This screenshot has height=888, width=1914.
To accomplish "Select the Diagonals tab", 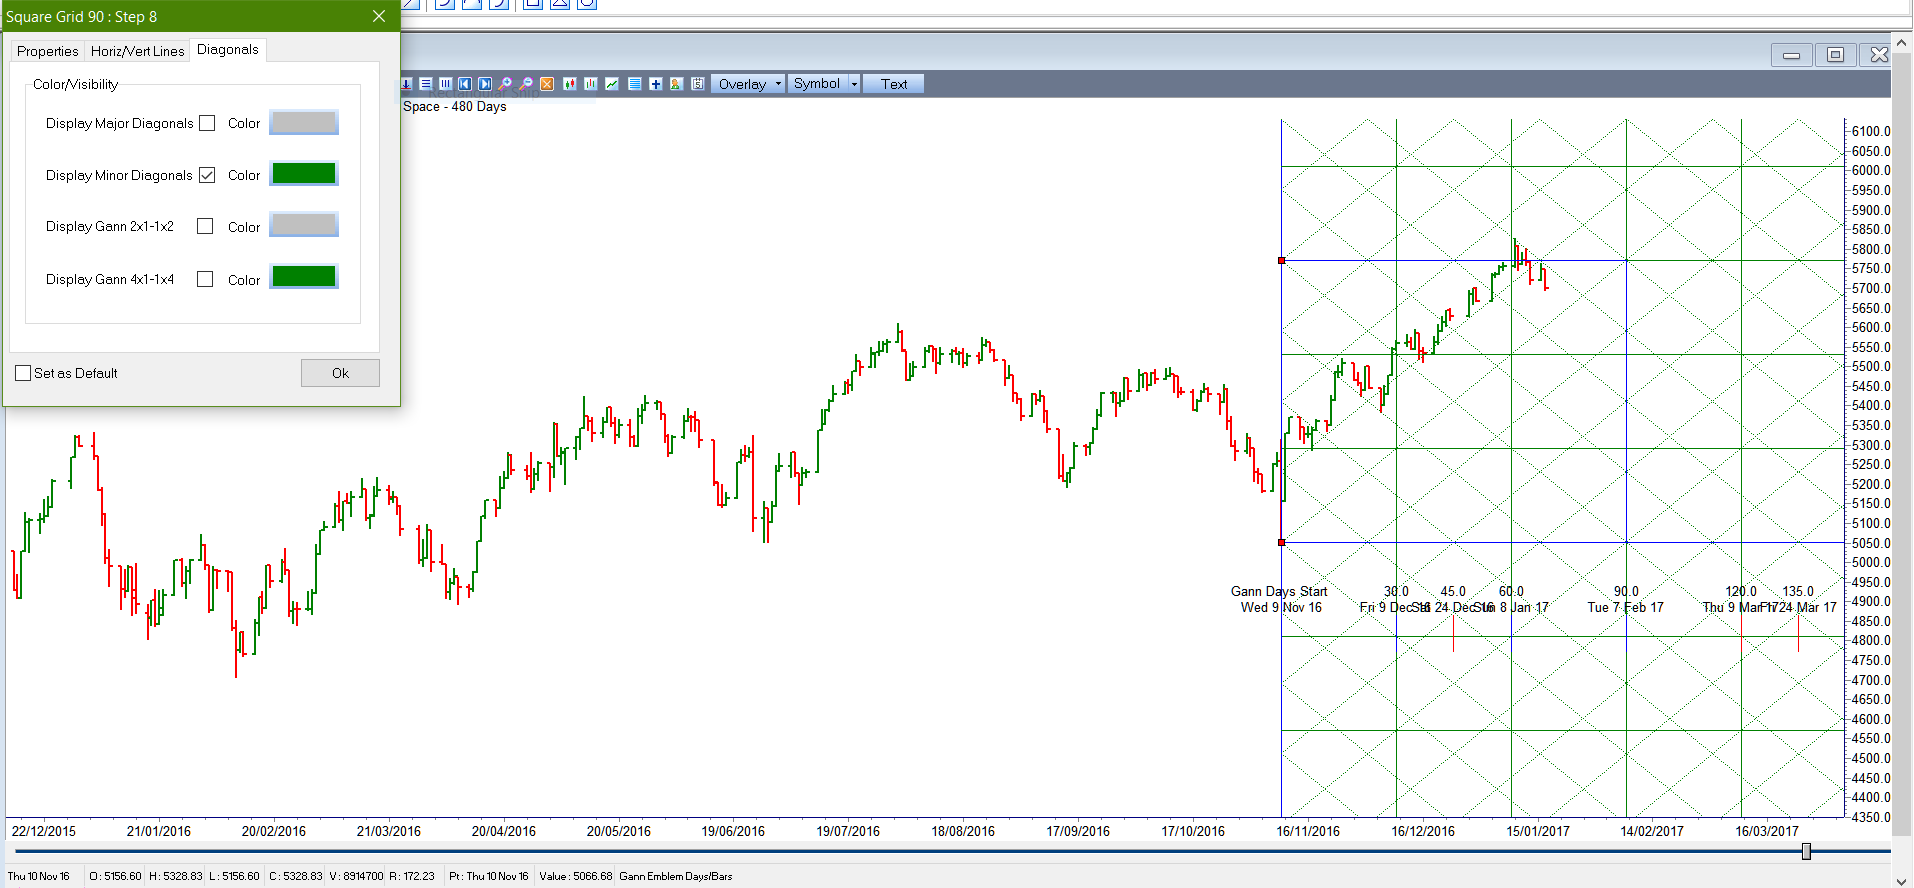I will [228, 49].
